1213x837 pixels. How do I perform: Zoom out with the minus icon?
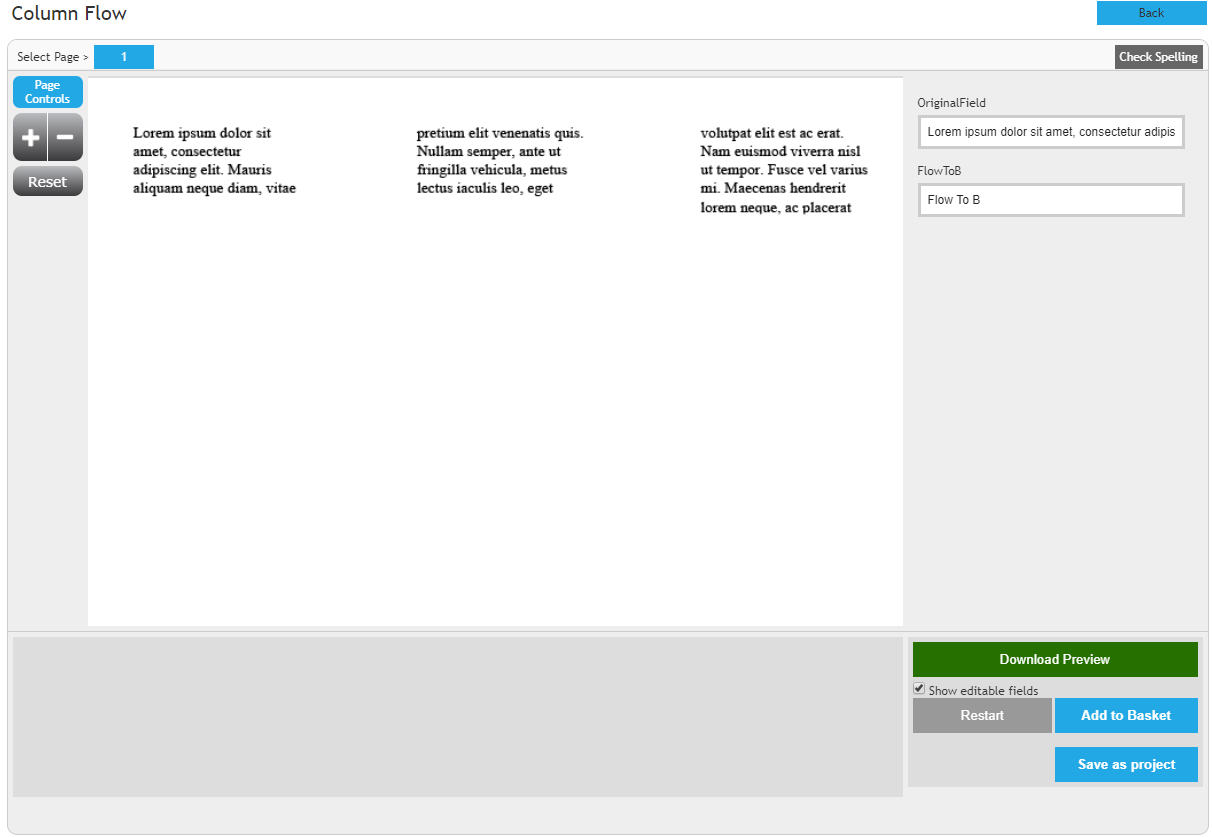click(65, 137)
